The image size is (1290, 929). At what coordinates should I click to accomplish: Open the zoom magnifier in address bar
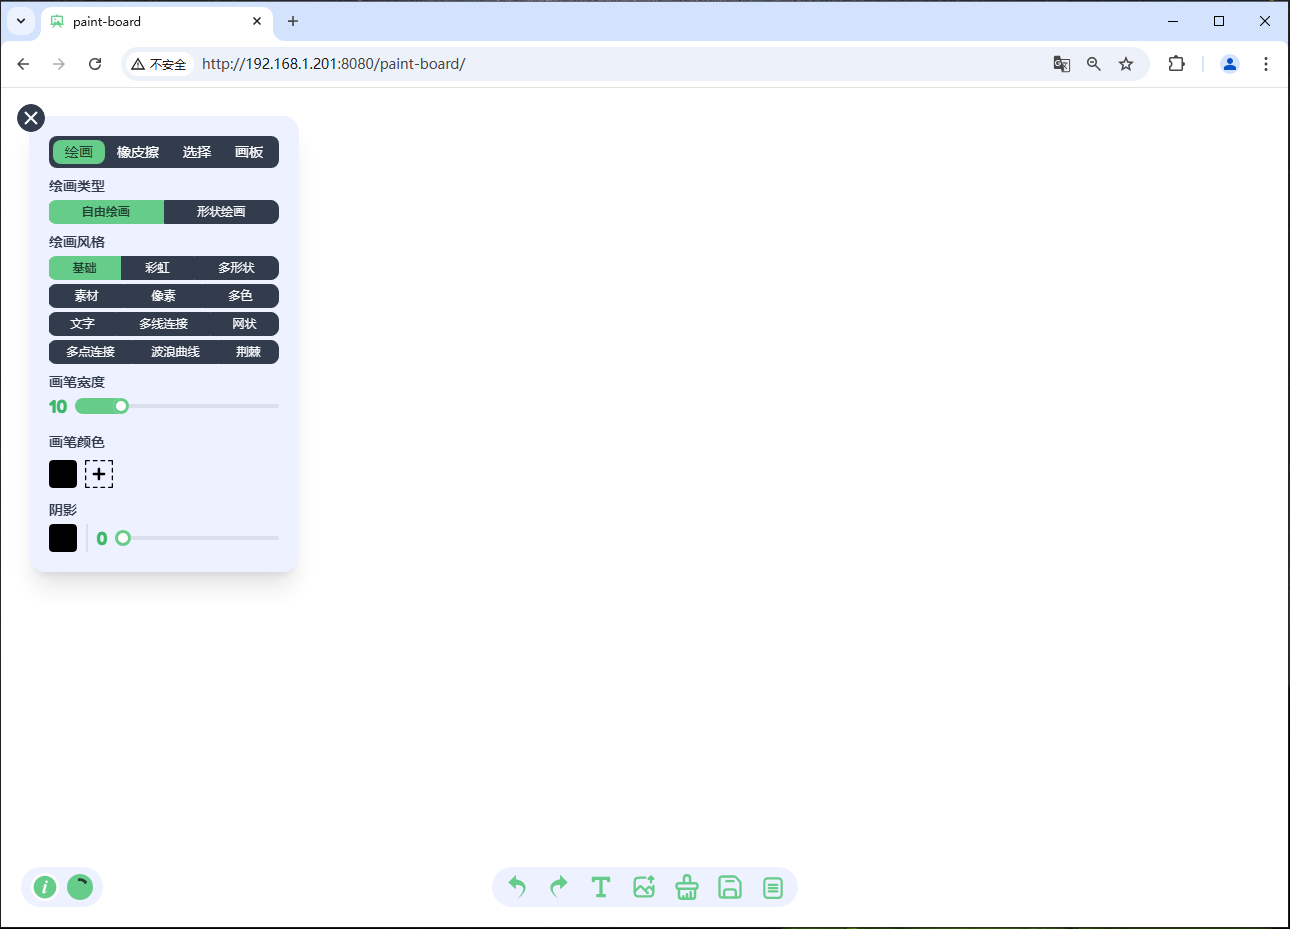[1094, 64]
